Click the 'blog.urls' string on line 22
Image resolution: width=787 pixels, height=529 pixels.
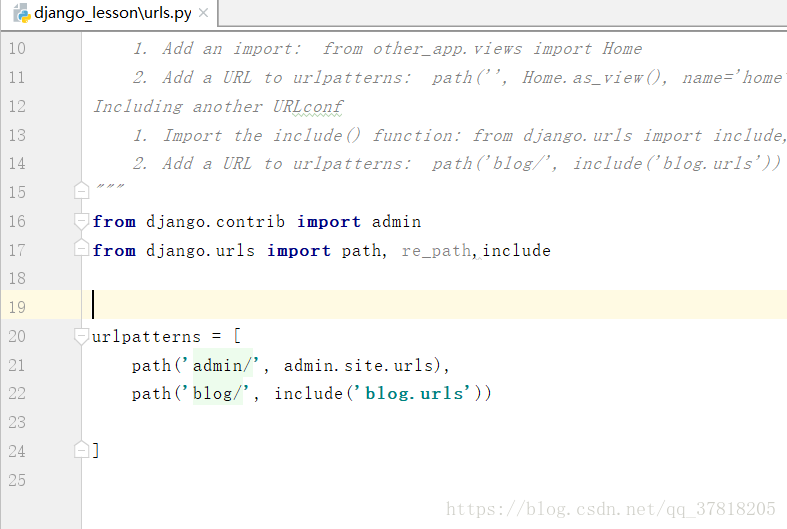(x=413, y=393)
